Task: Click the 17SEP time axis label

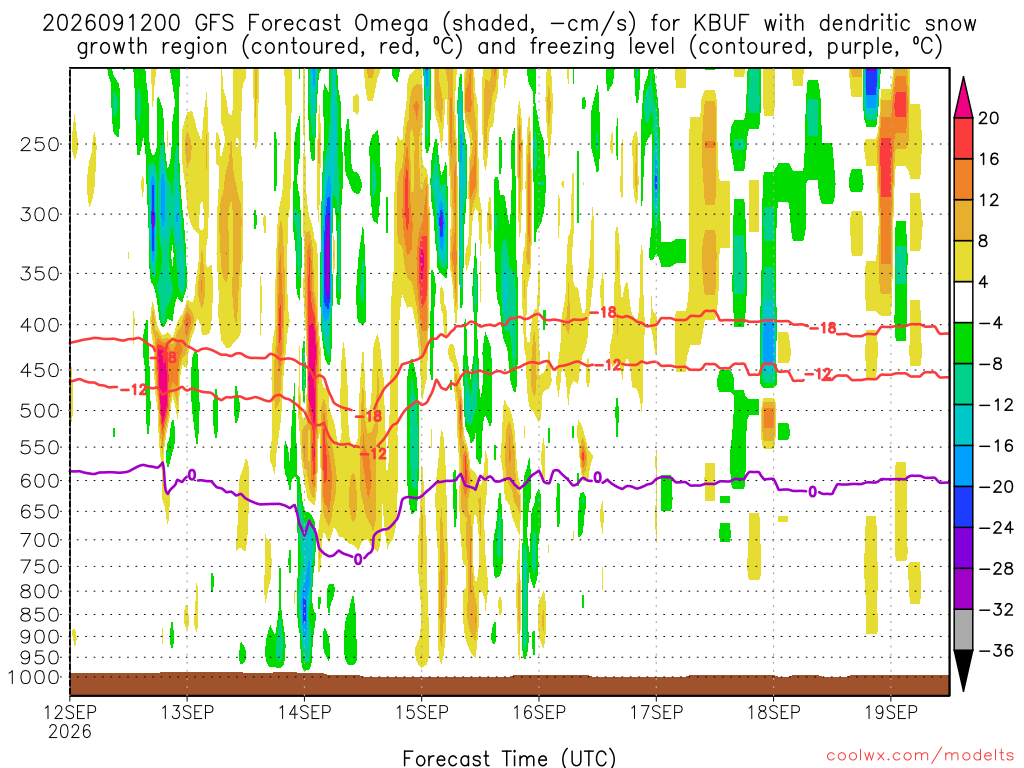Action: 656,712
